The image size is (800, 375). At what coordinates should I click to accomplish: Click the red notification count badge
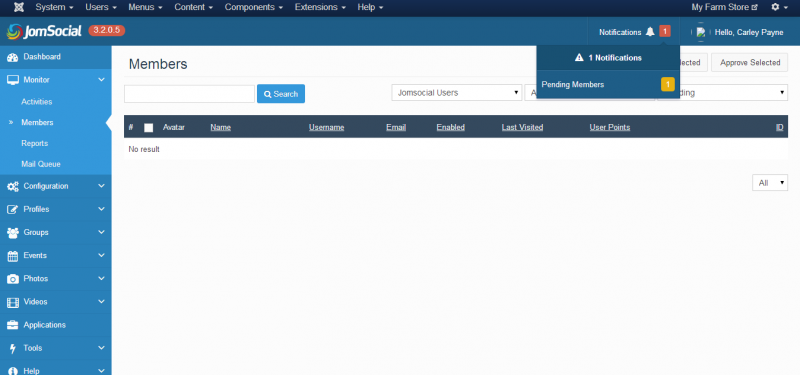(665, 32)
